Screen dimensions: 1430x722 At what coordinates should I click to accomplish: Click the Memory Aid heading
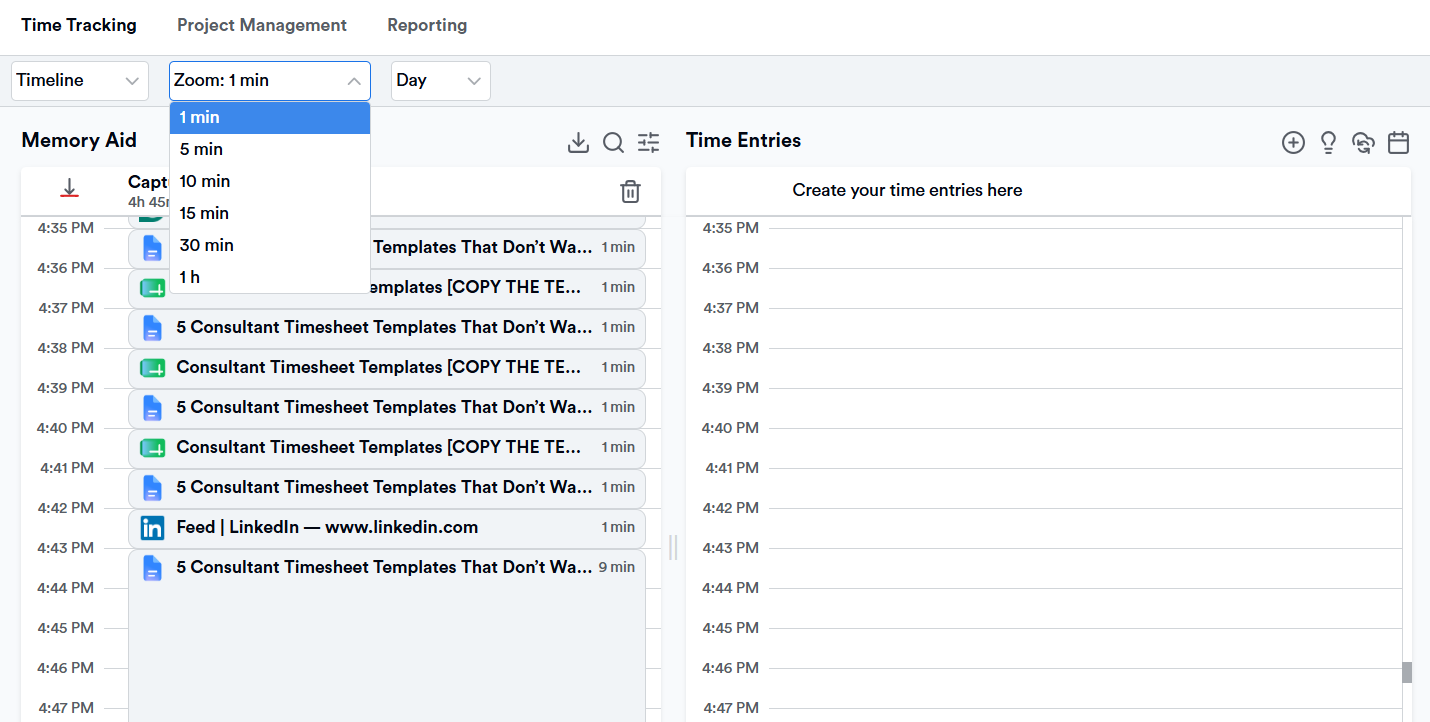(79, 141)
